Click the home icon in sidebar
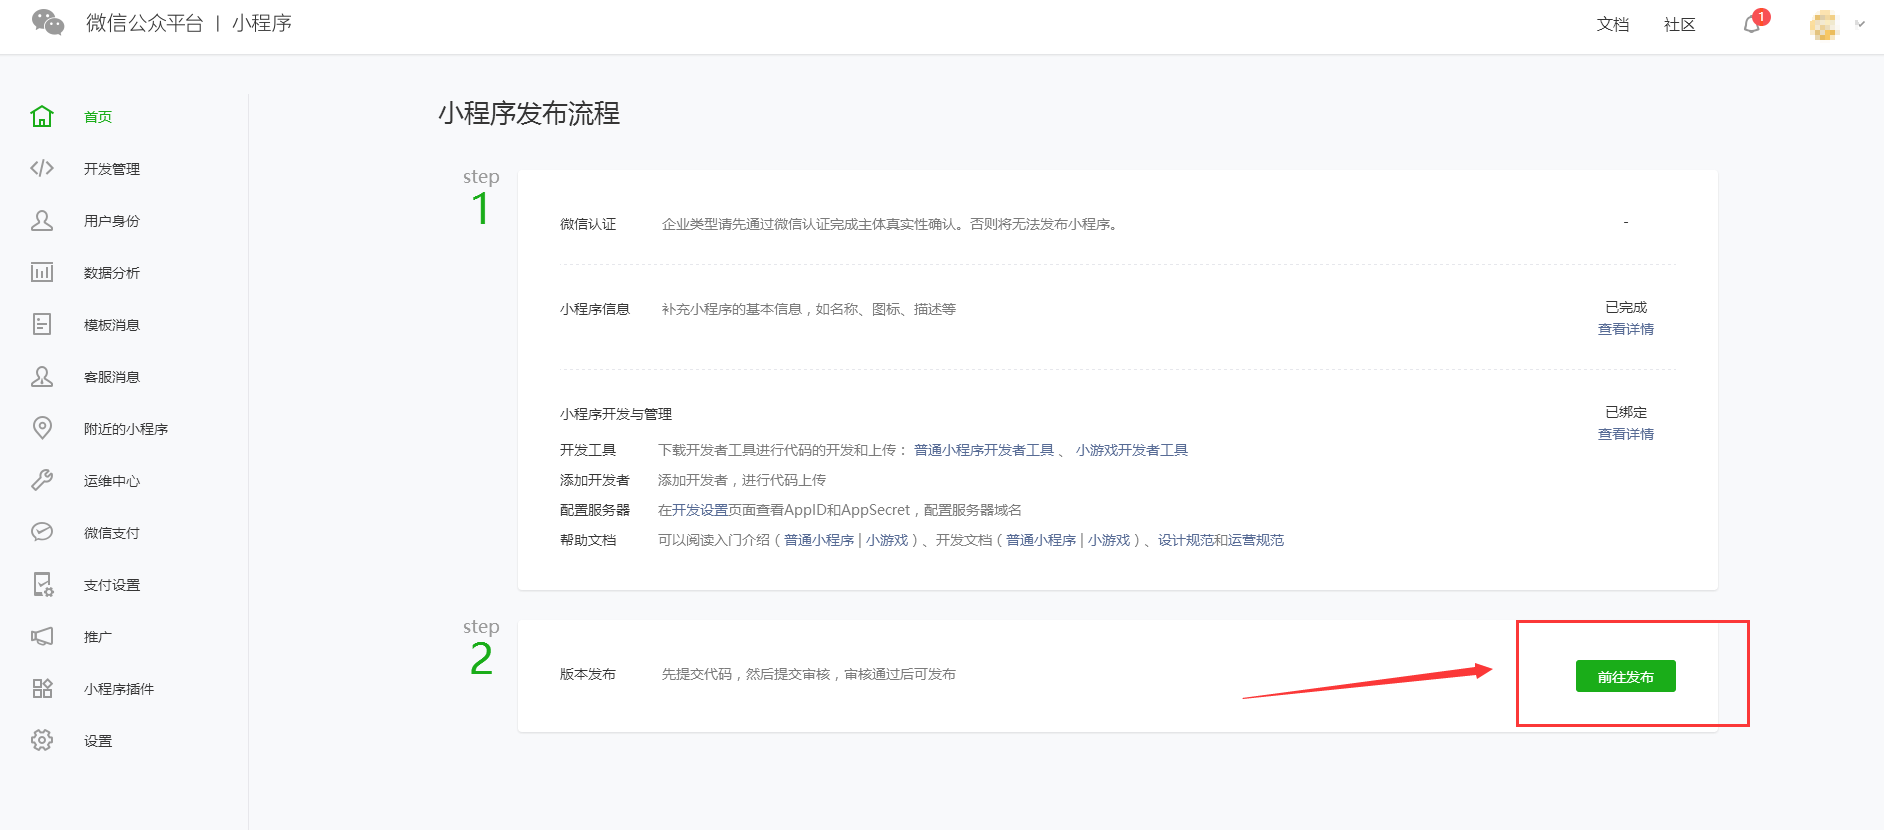Screen dimensions: 1884x830 tap(42, 116)
